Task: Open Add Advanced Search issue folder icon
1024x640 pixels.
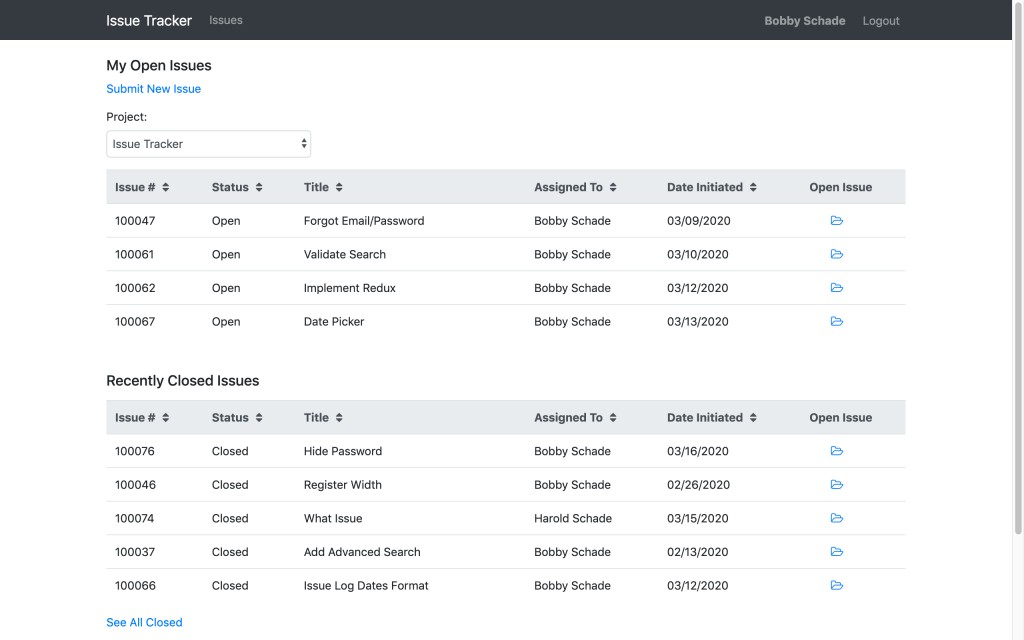Action: (x=837, y=552)
